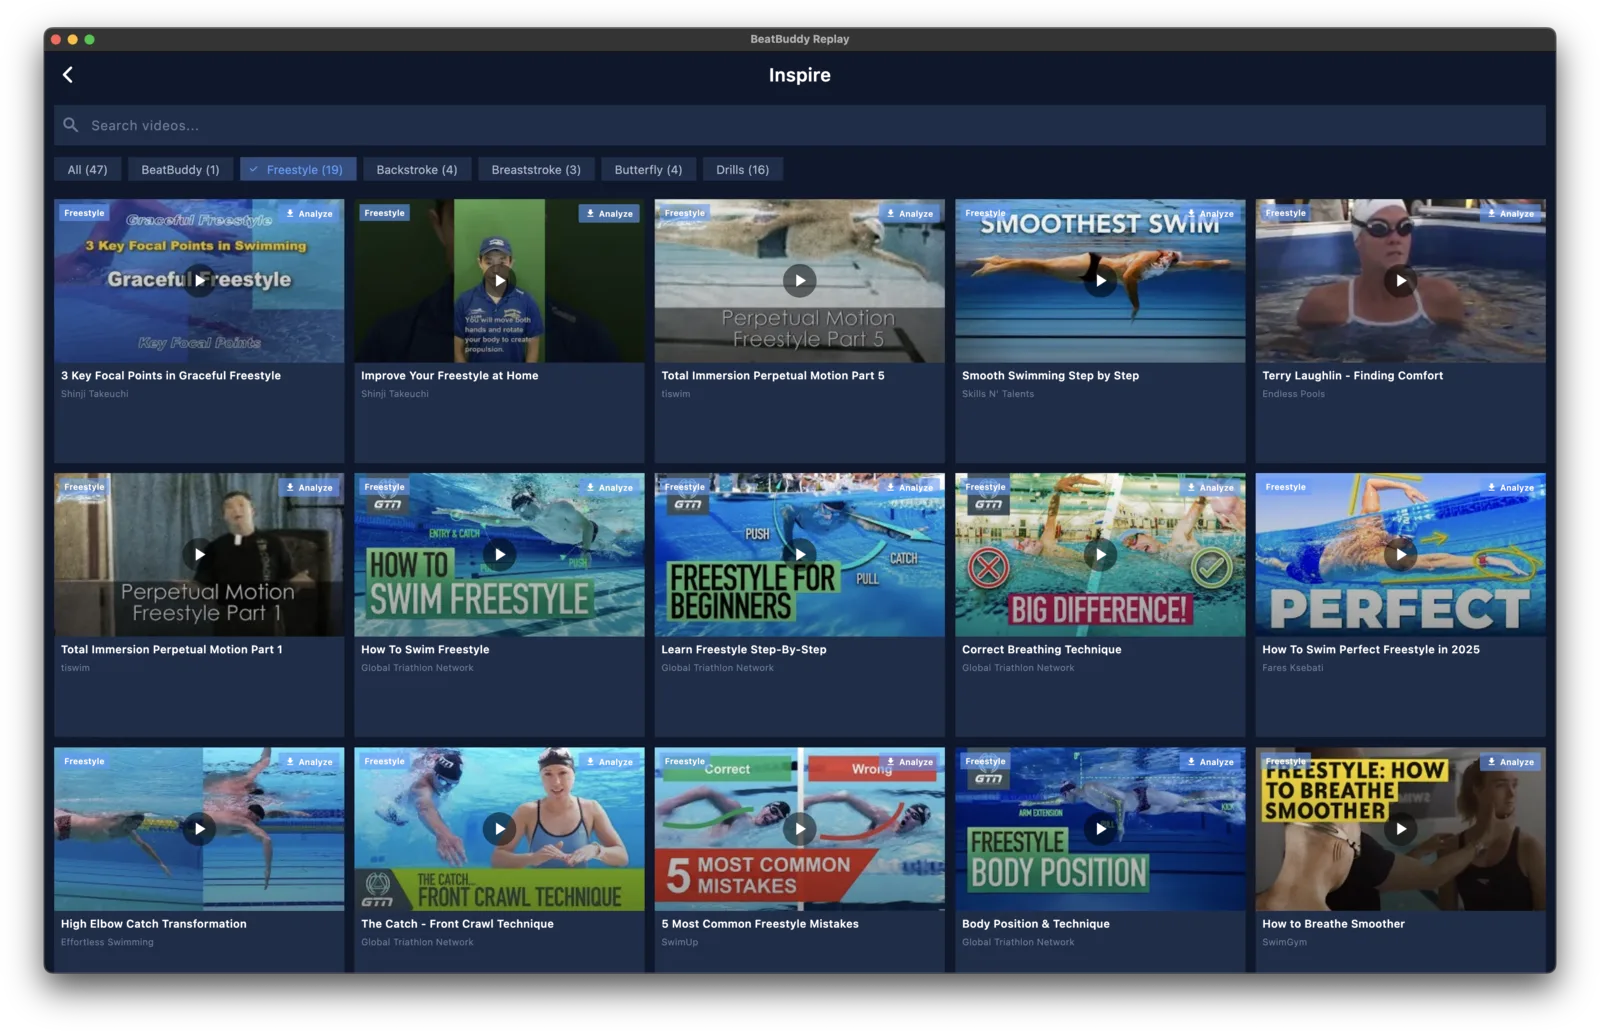Analyze the Body Position & Technique video
Viewport: 1600px width, 1031px height.
pos(1211,761)
